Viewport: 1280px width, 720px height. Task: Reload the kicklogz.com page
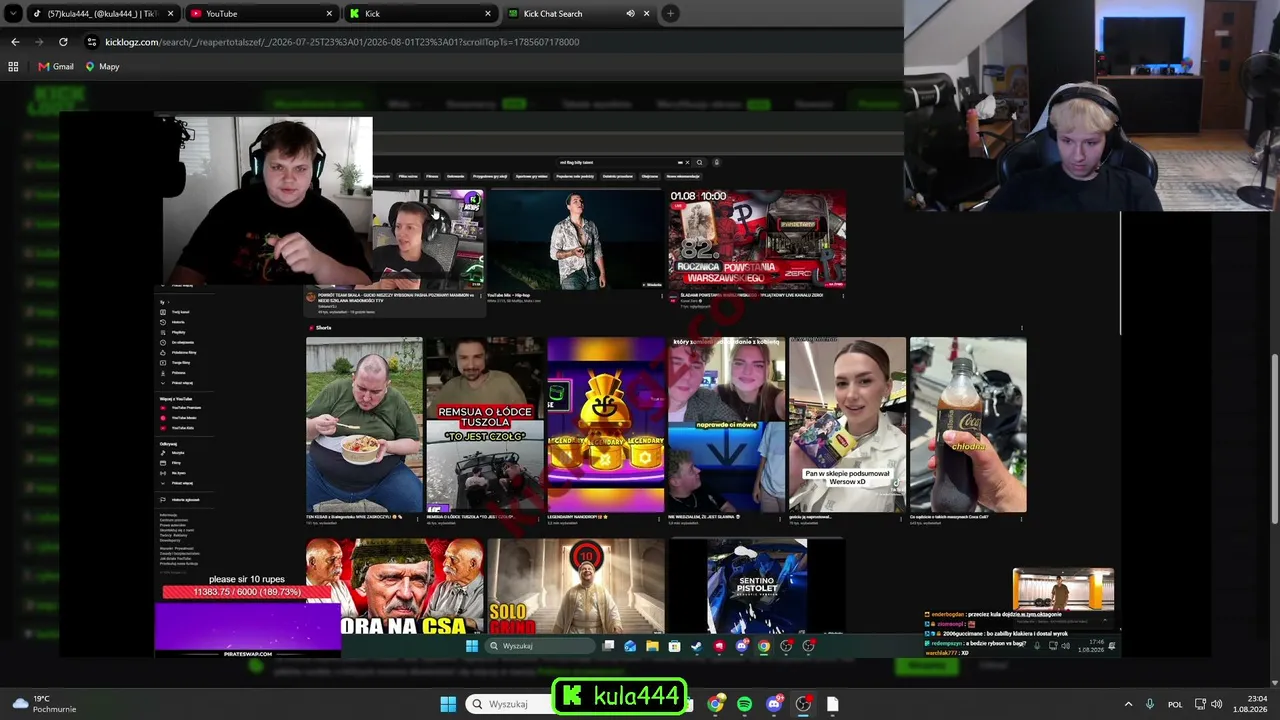63,42
